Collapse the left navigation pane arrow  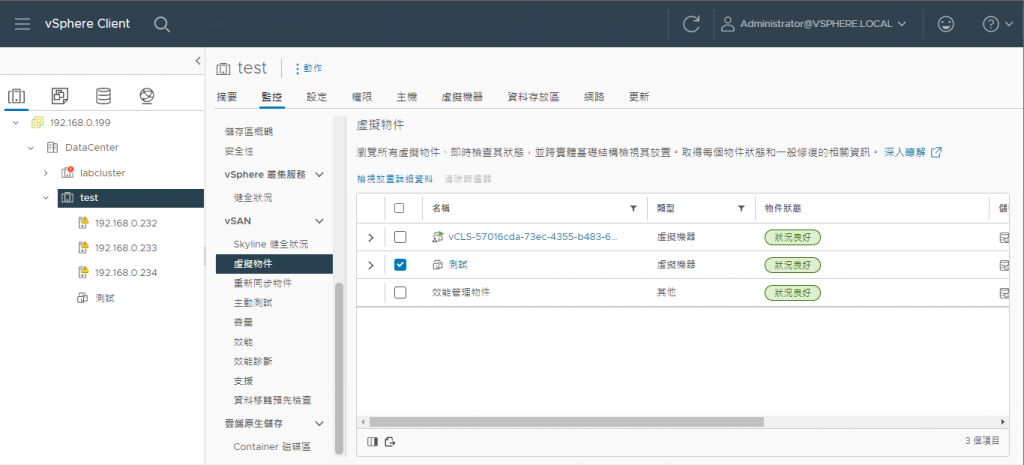pos(198,61)
